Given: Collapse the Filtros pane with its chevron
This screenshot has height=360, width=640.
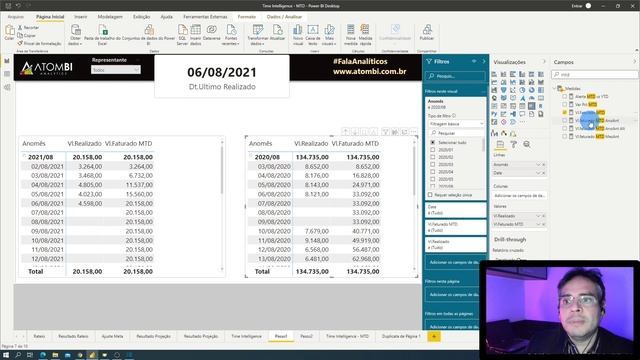Looking at the screenshot, I should click(484, 61).
